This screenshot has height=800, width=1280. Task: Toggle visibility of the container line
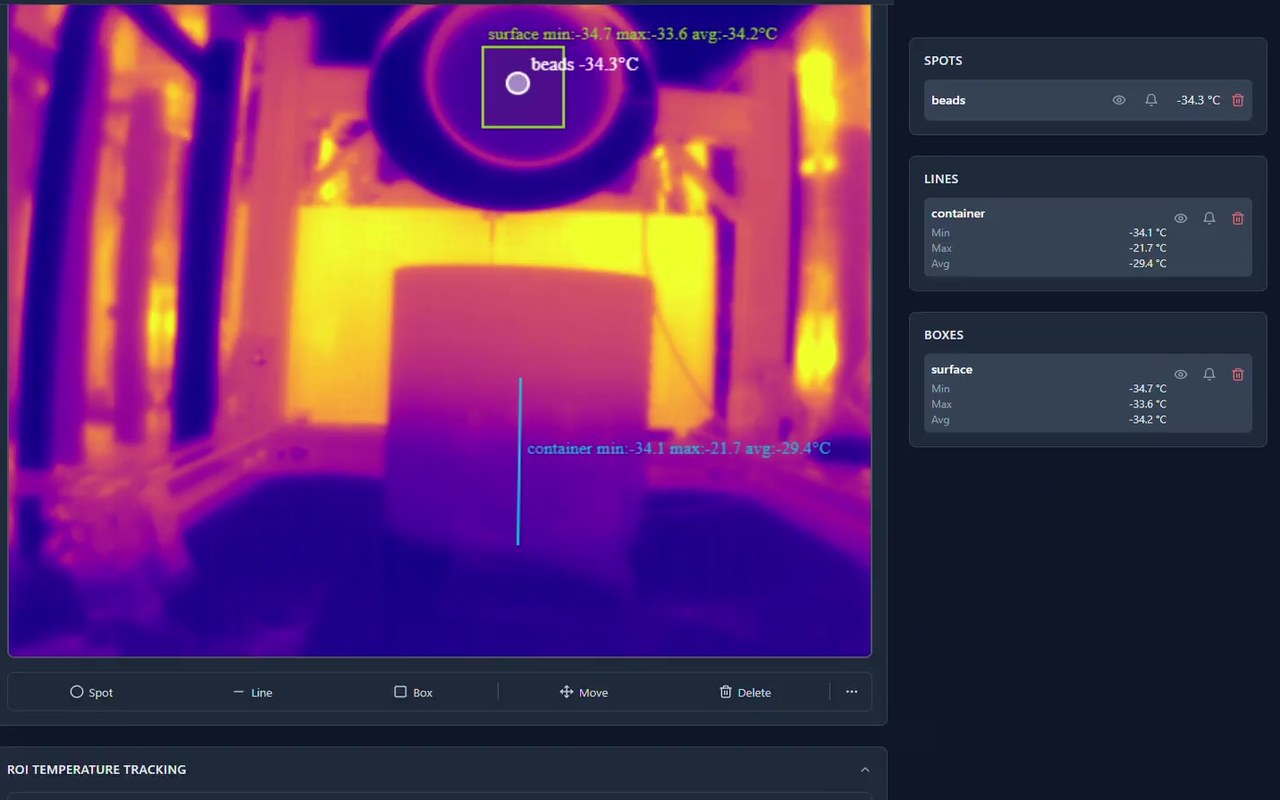1181,218
